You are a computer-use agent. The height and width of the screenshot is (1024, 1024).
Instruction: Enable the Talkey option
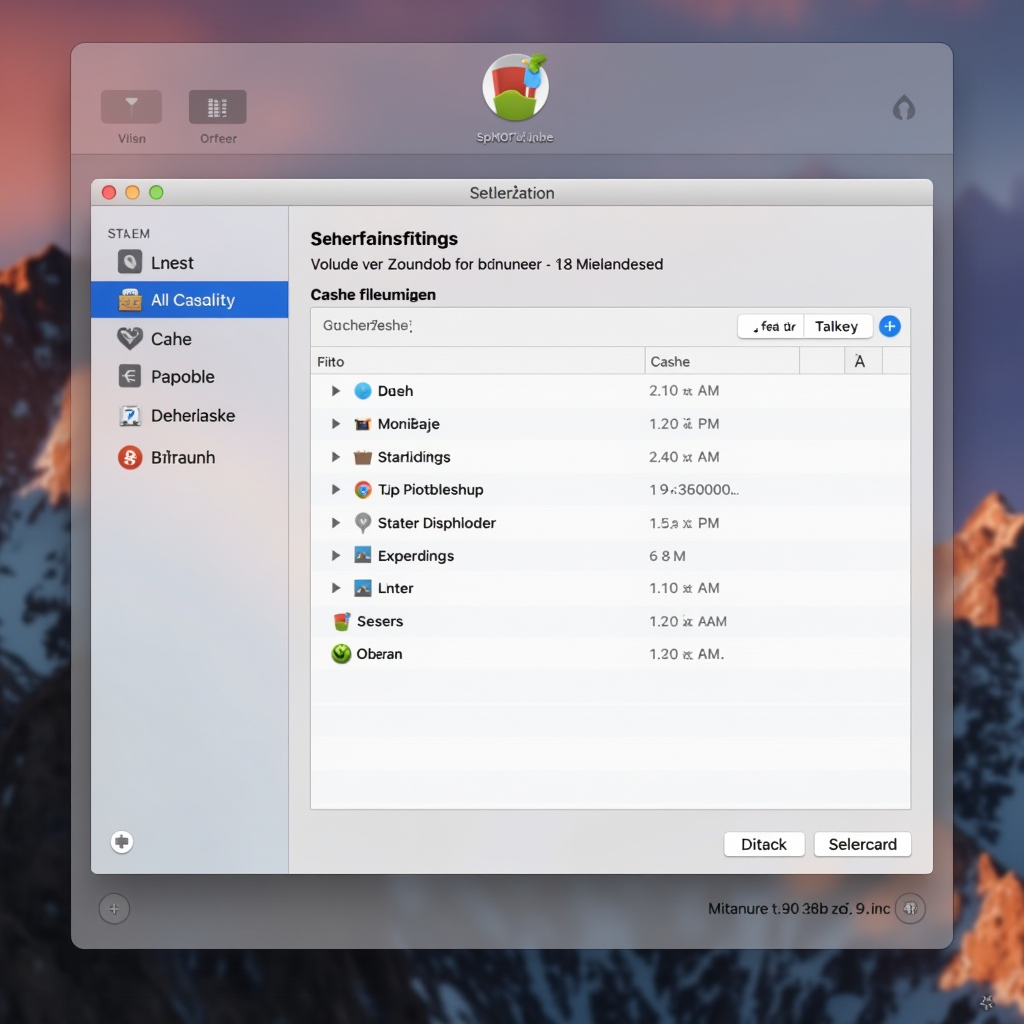tap(838, 326)
